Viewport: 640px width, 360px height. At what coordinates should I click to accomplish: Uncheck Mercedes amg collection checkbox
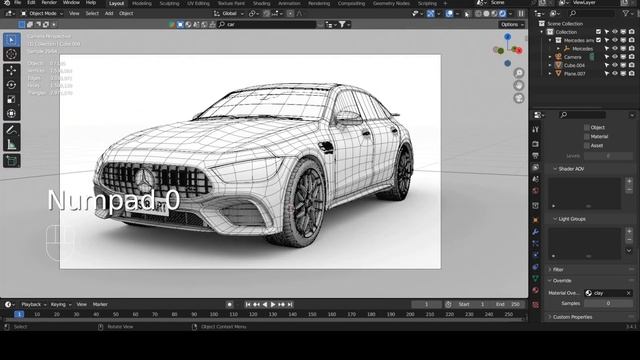[x=598, y=40]
